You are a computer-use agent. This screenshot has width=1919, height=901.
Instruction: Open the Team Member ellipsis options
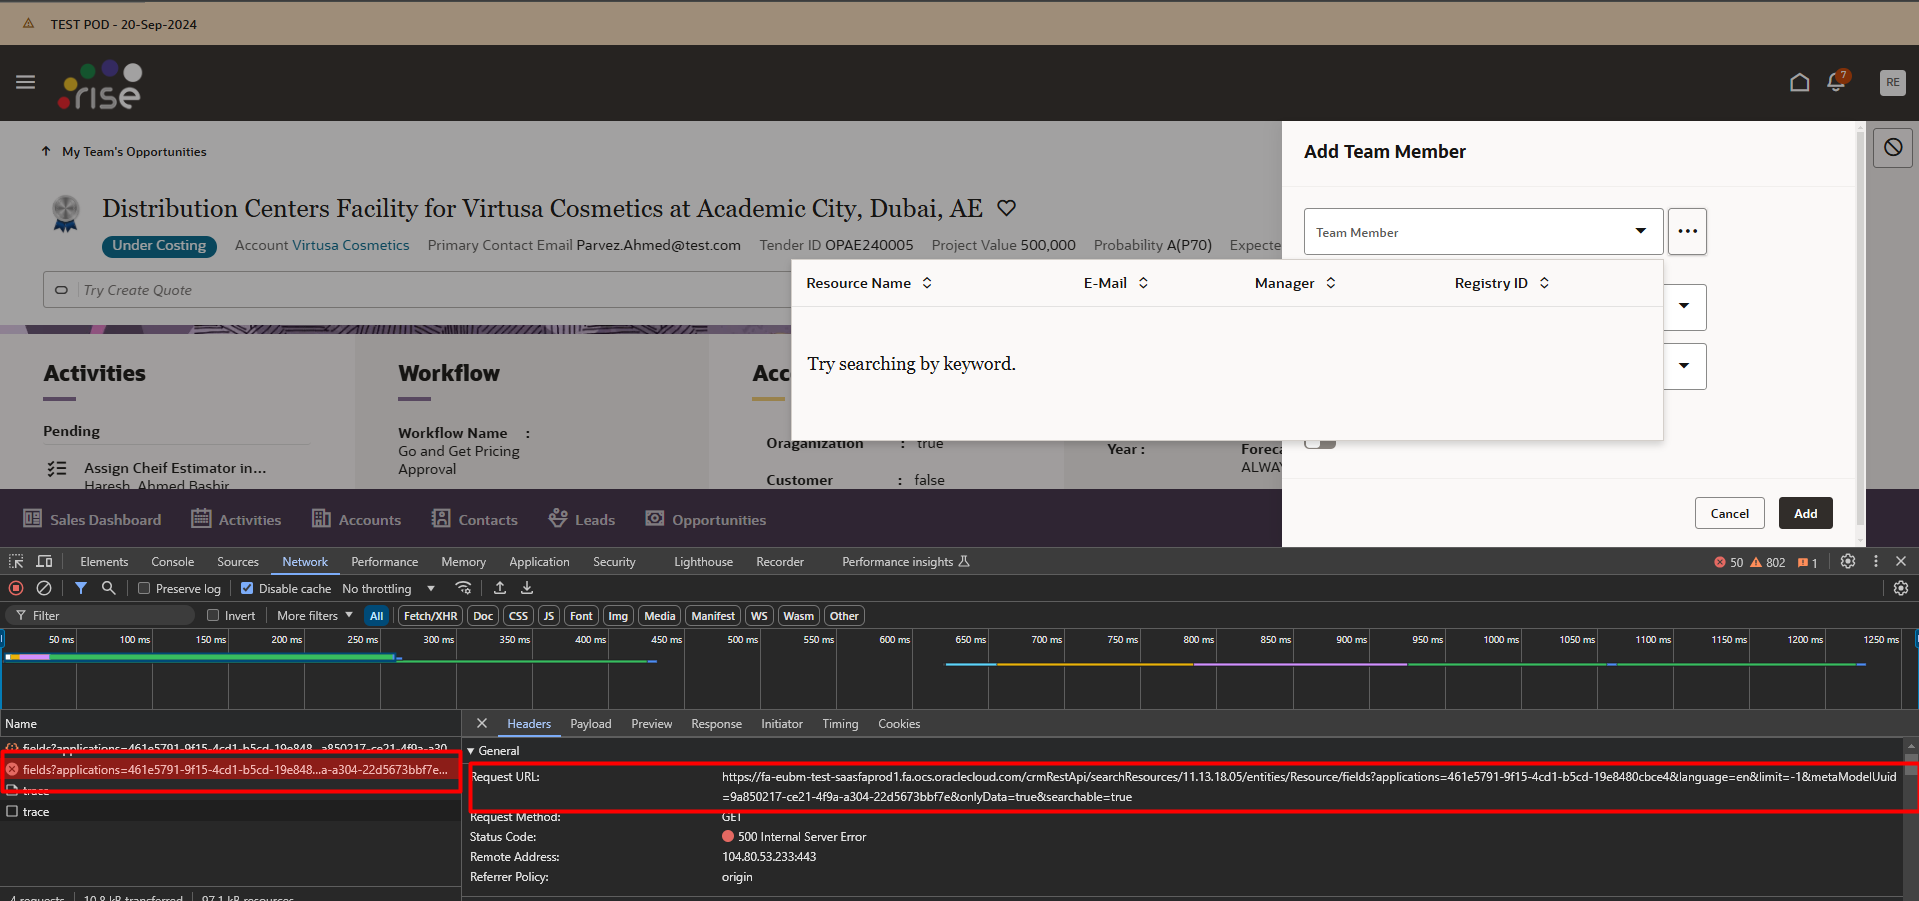1687,231
